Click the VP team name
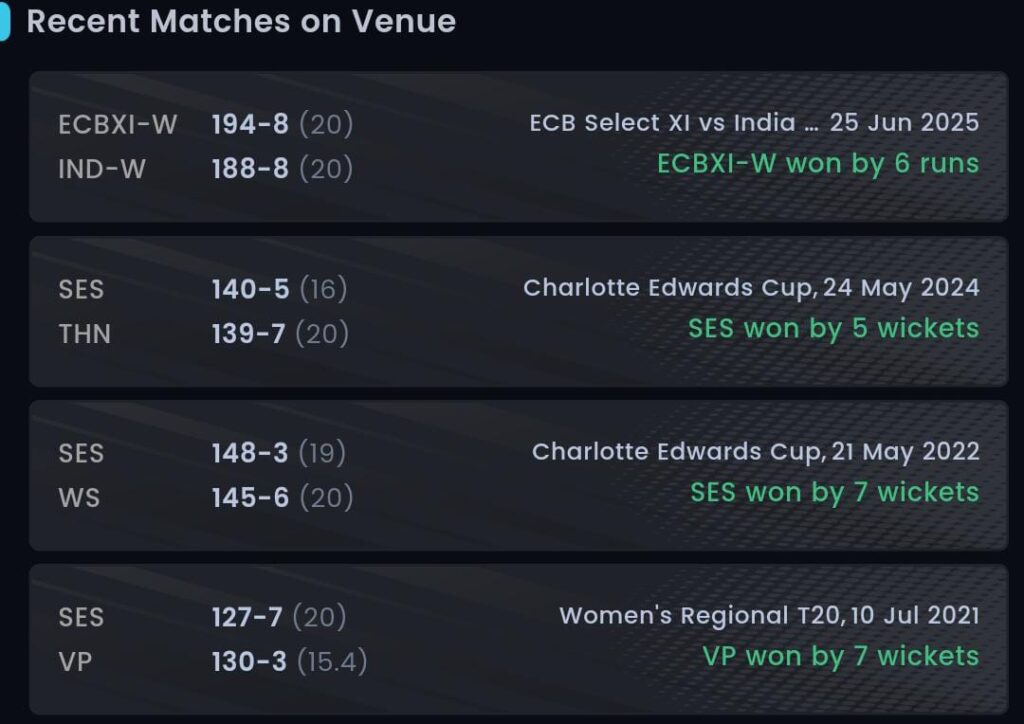The image size is (1024, 724). point(77,662)
